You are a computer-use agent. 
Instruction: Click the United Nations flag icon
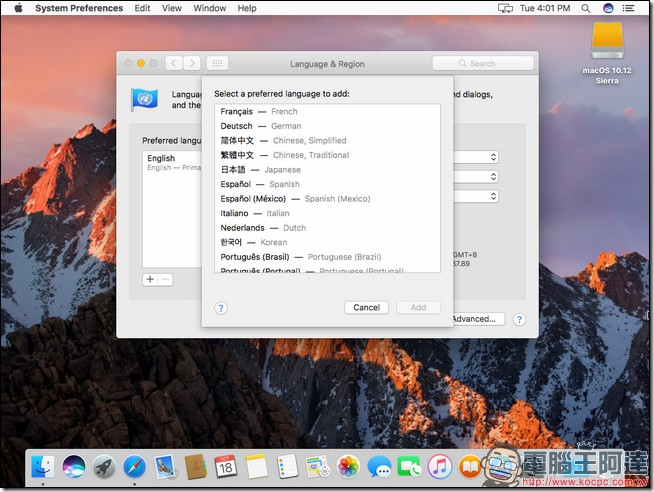(x=144, y=99)
